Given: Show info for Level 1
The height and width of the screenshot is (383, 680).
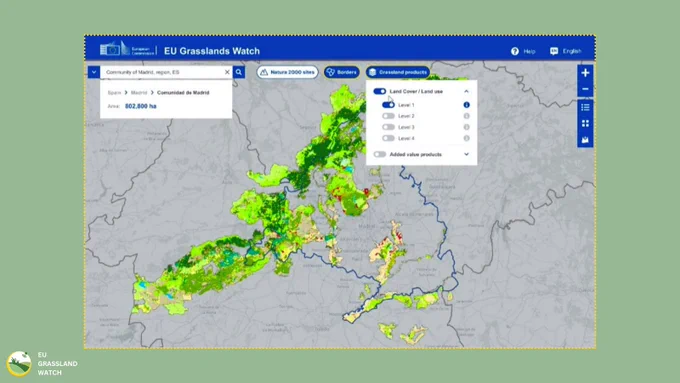Looking at the screenshot, I should click(466, 105).
